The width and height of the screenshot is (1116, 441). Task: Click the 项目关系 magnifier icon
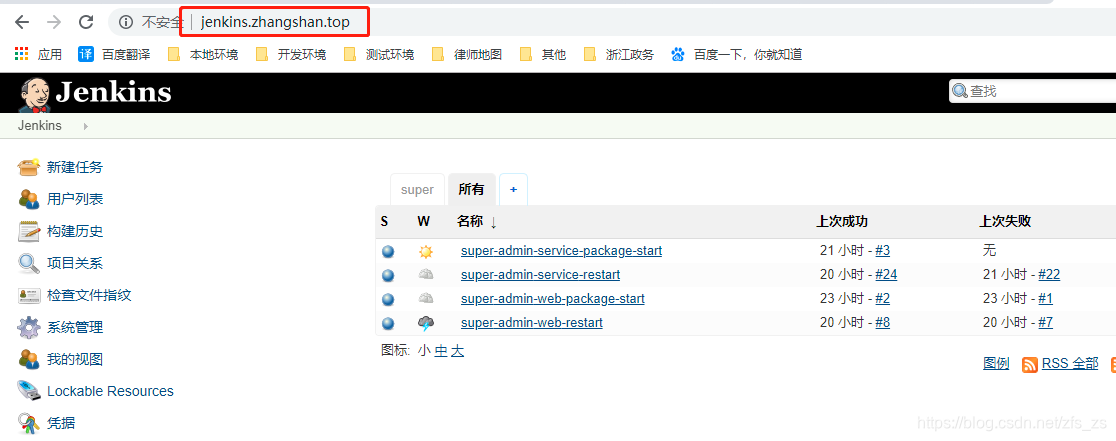pyautogui.click(x=29, y=263)
